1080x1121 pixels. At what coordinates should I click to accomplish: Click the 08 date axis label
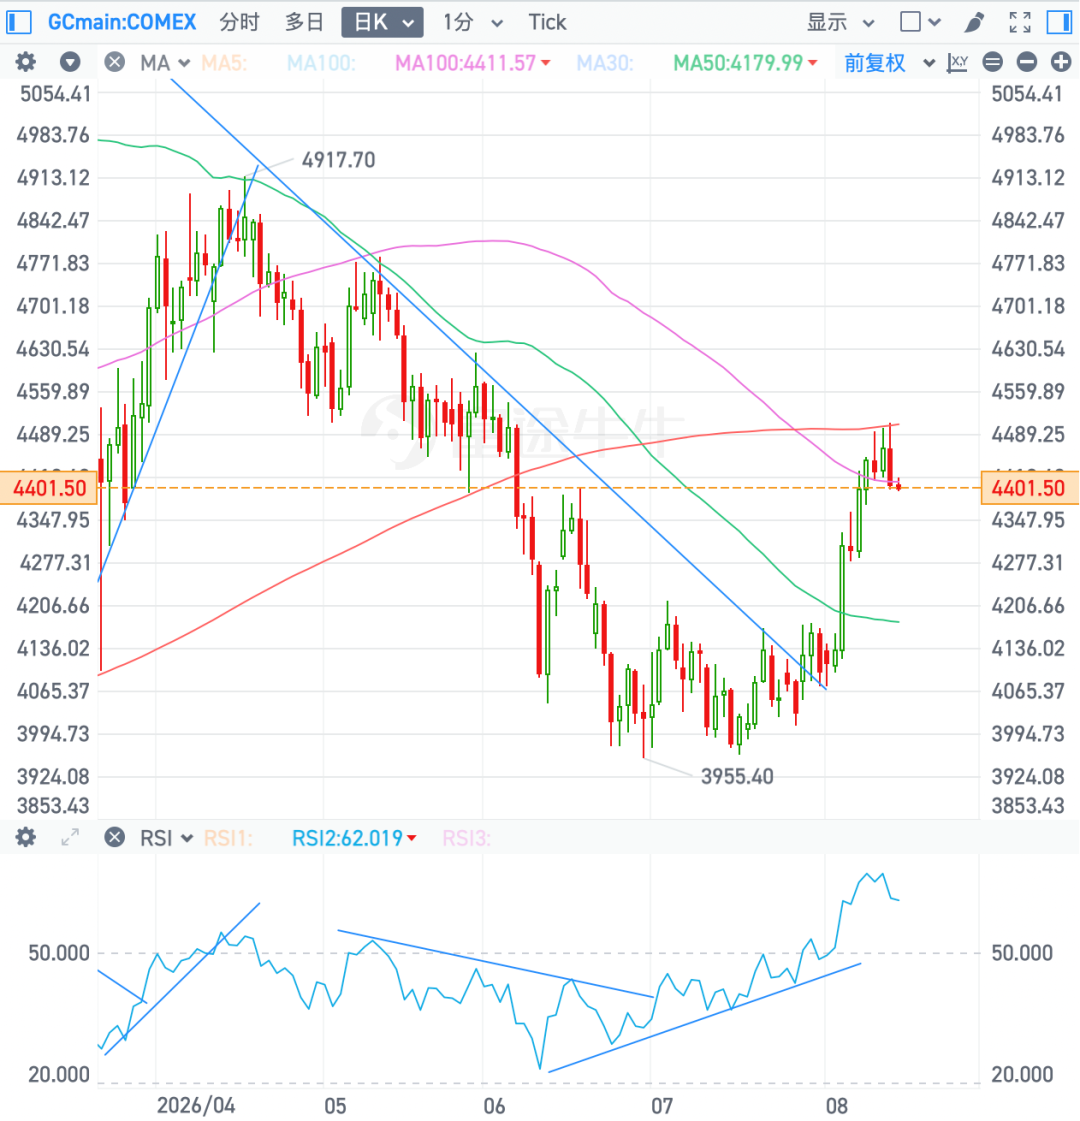click(x=836, y=1105)
